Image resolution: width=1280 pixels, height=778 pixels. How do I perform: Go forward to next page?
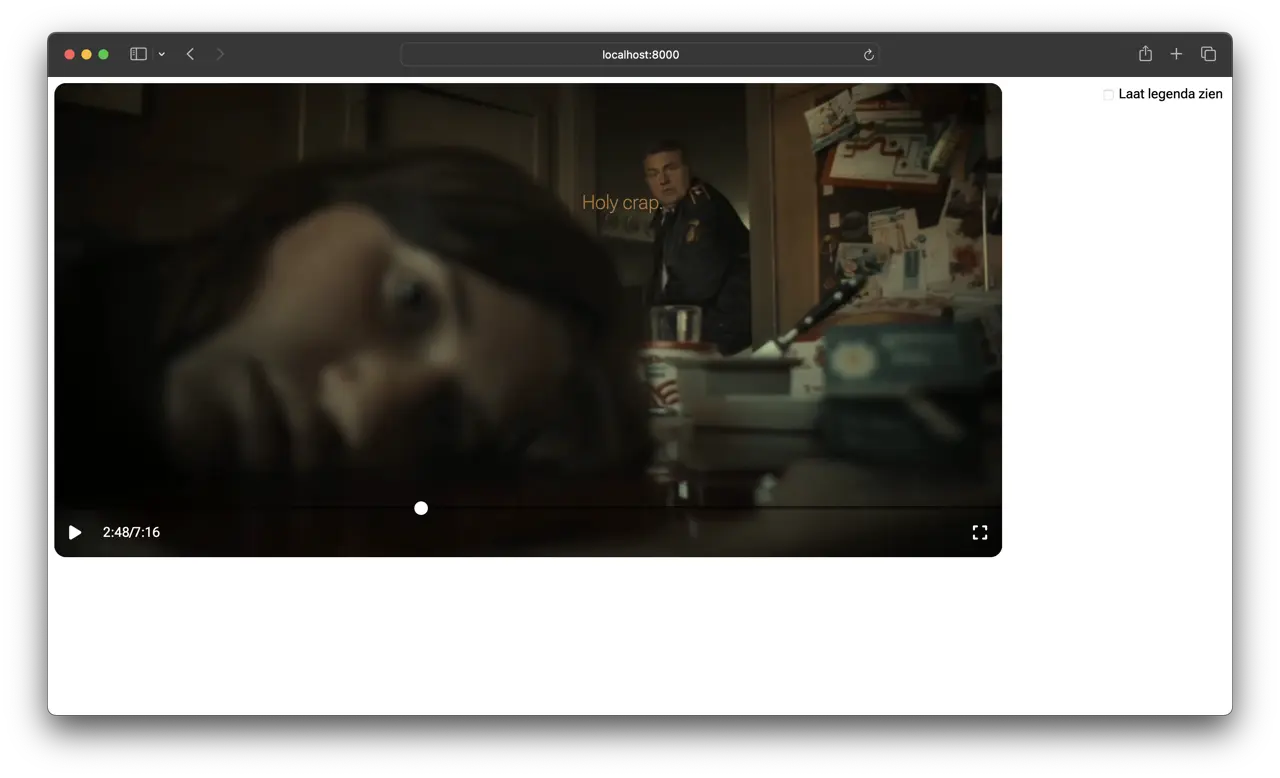pyautogui.click(x=220, y=54)
